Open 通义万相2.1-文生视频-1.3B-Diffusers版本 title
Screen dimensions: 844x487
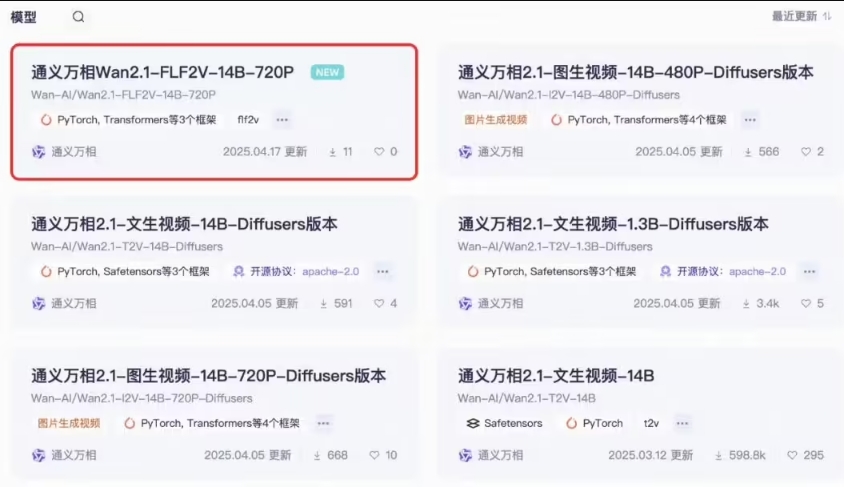613,224
